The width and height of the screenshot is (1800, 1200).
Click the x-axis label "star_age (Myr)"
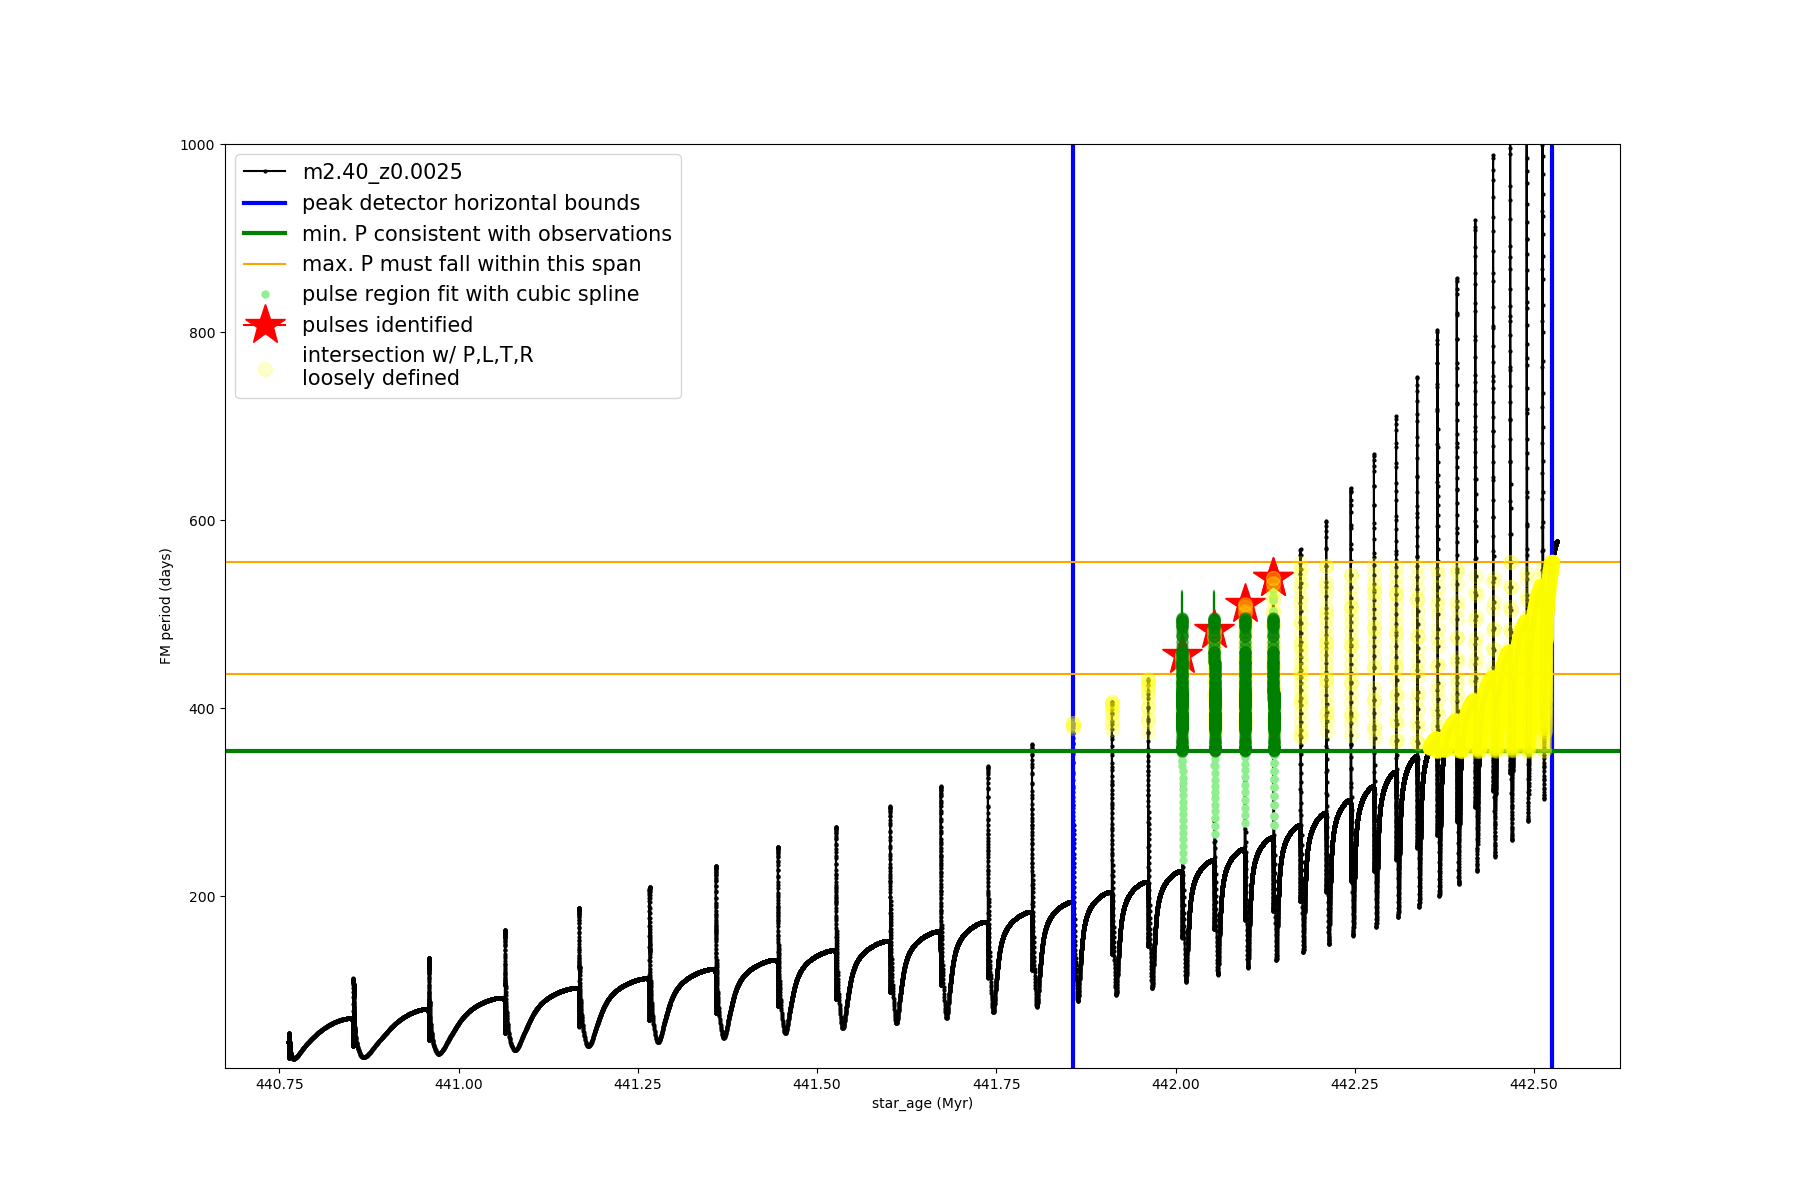pyautogui.click(x=922, y=1103)
